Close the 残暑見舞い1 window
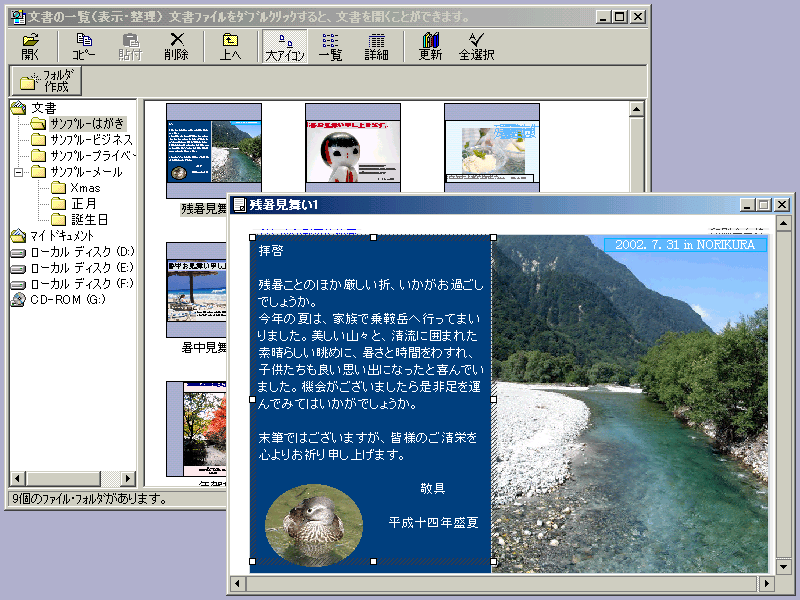Image resolution: width=800 pixels, height=600 pixels. [782, 205]
